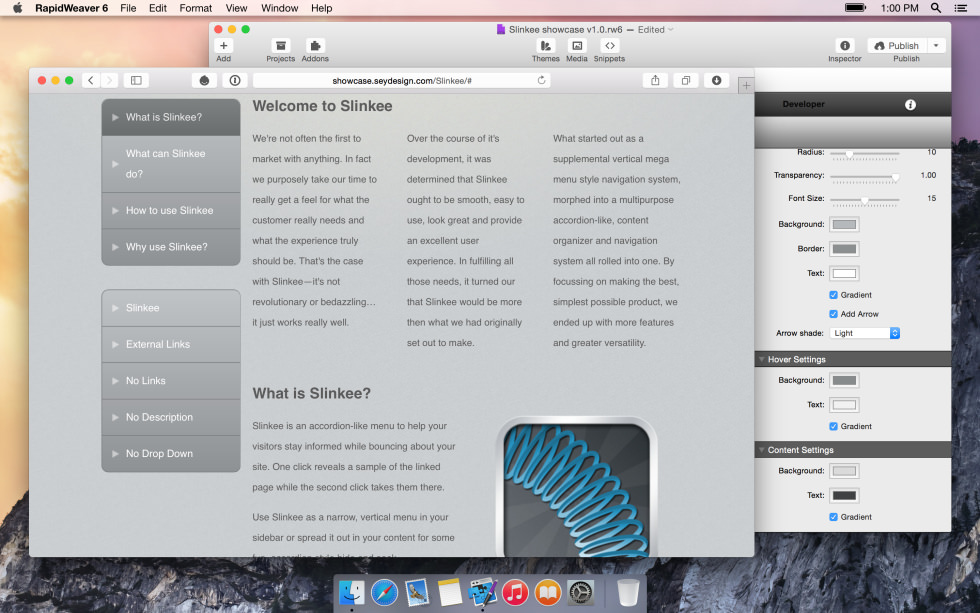Image resolution: width=980 pixels, height=613 pixels.
Task: Go back in the browser window
Action: (91, 80)
